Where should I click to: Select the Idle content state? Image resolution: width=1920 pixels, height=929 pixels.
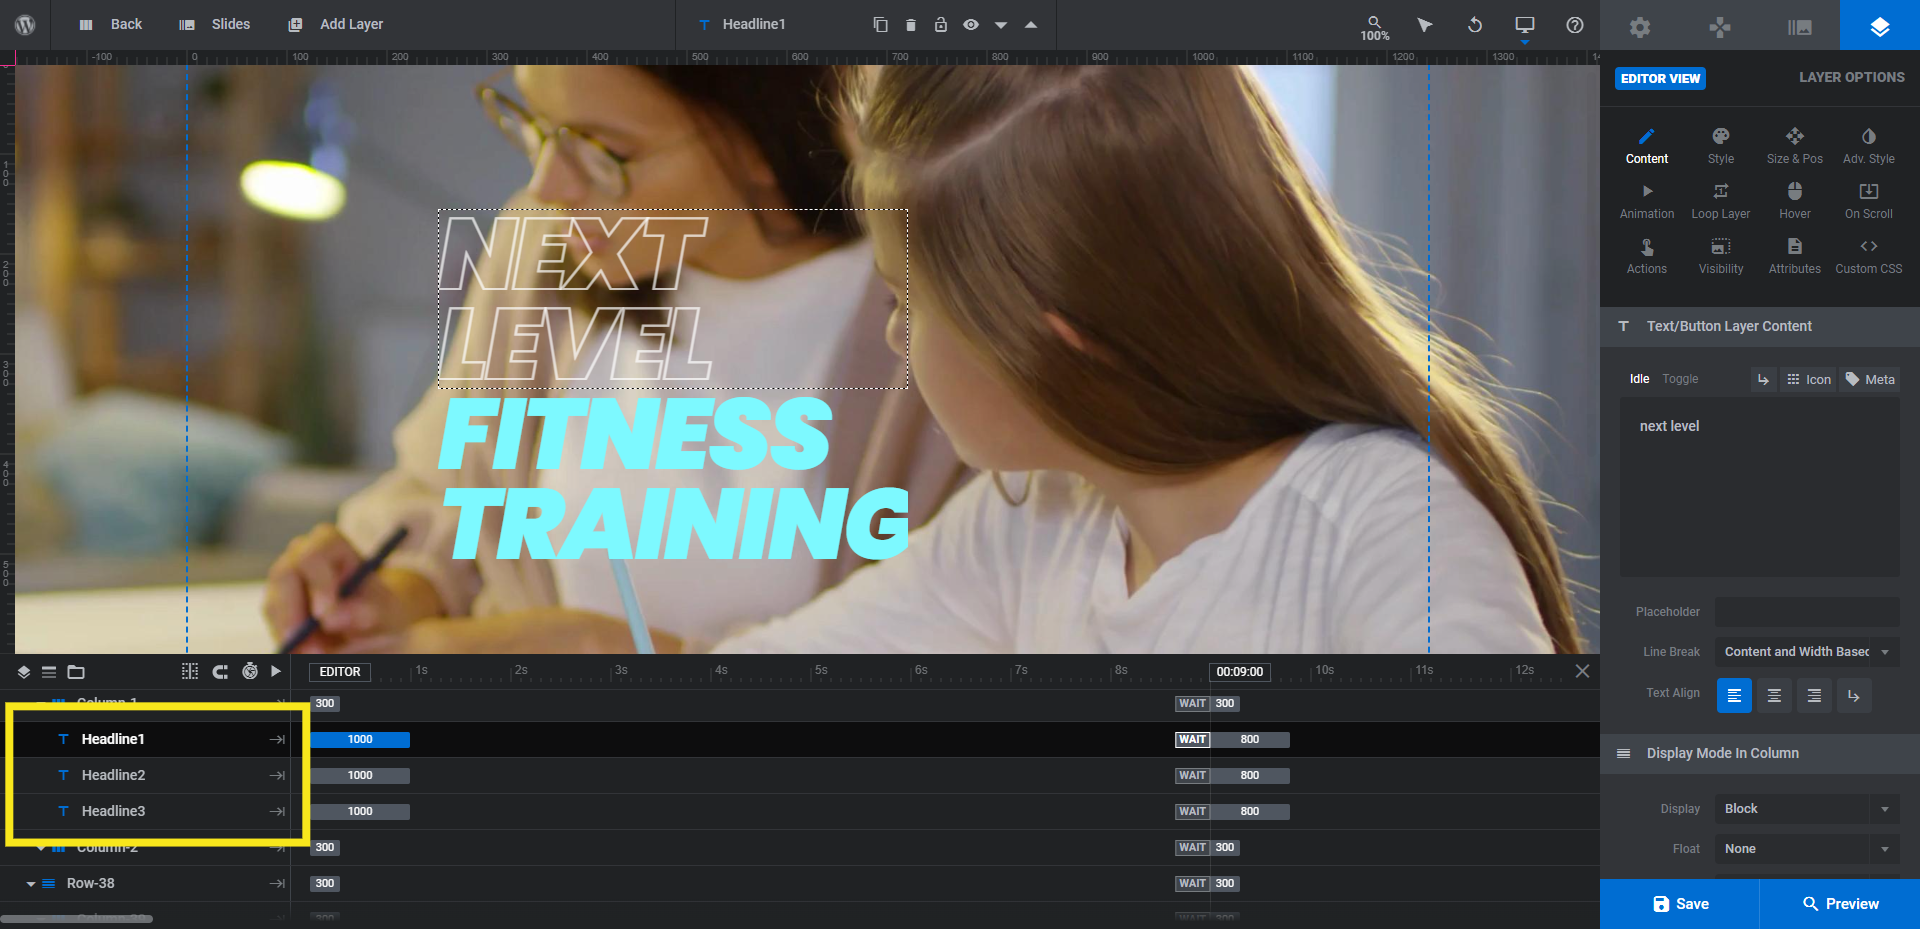[x=1640, y=379]
